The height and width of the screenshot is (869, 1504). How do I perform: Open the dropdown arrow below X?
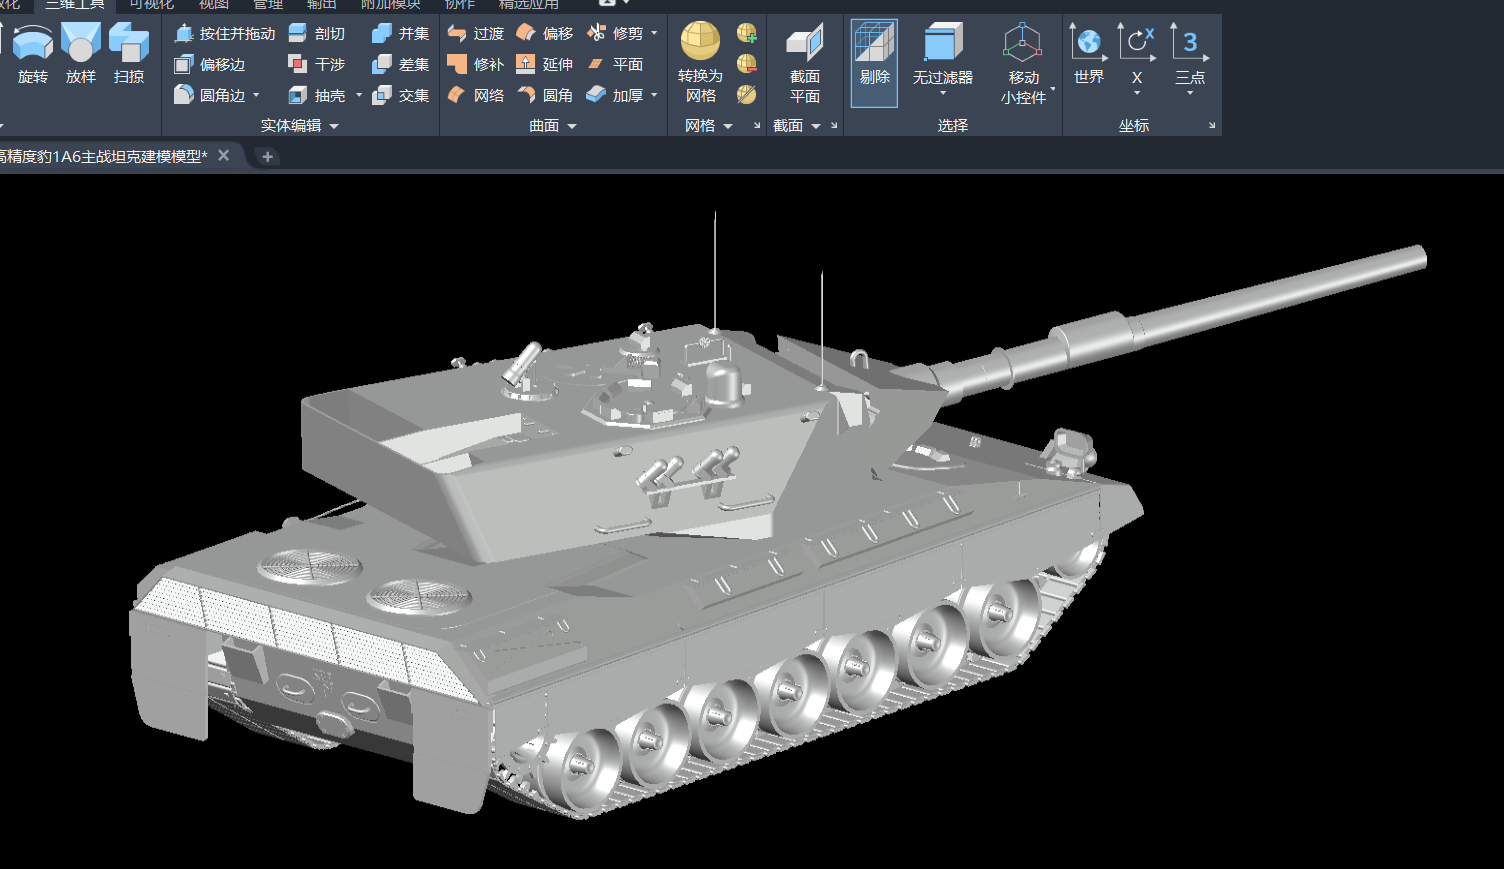pos(1137,94)
